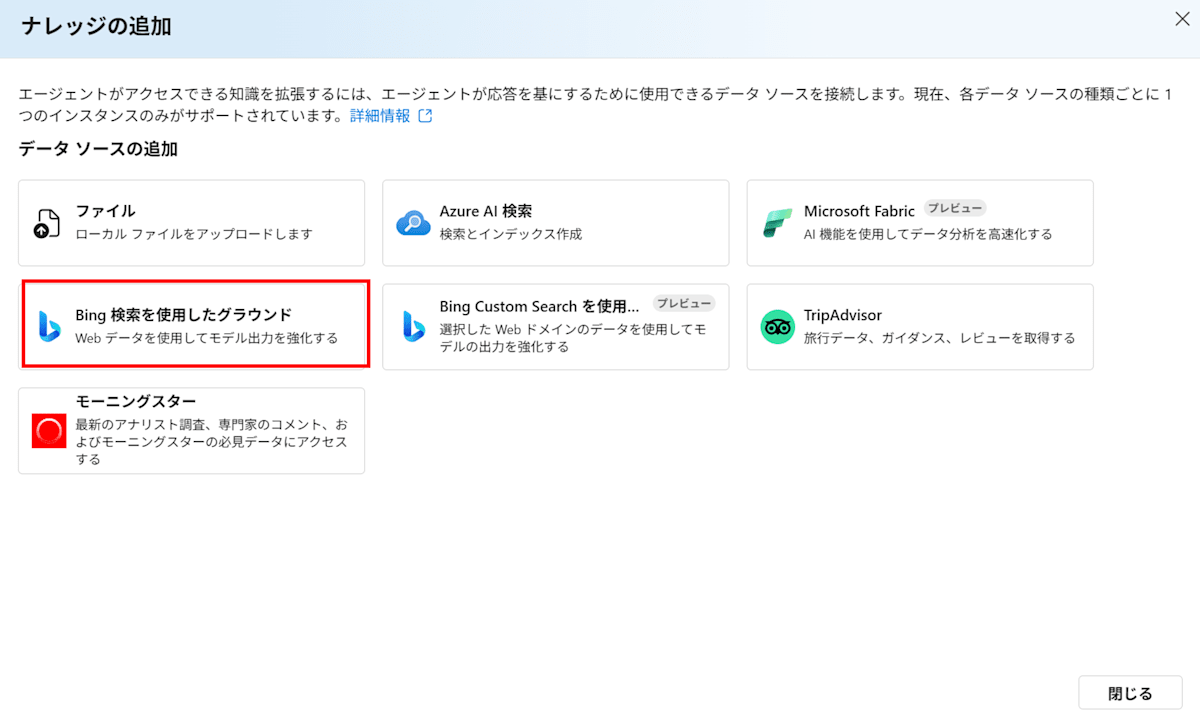The width and height of the screenshot is (1200, 726).
Task: Close the dialog with the X icon
Action: click(1181, 19)
